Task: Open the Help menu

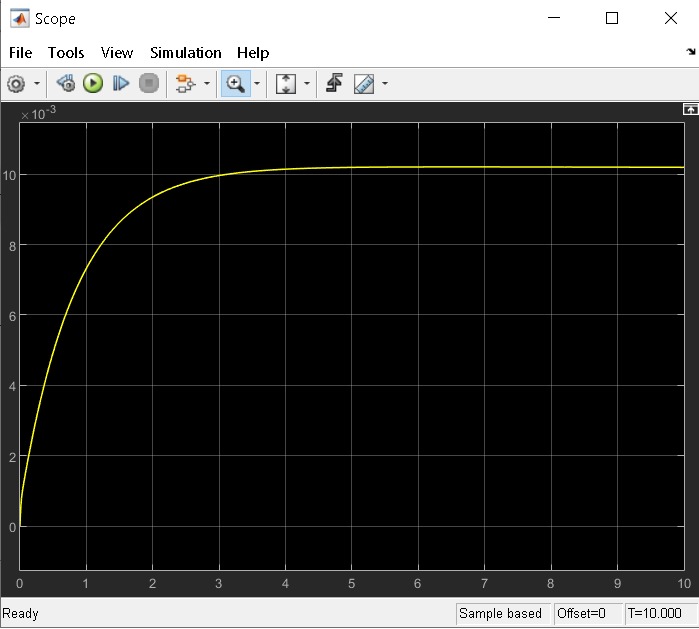Action: (x=253, y=53)
